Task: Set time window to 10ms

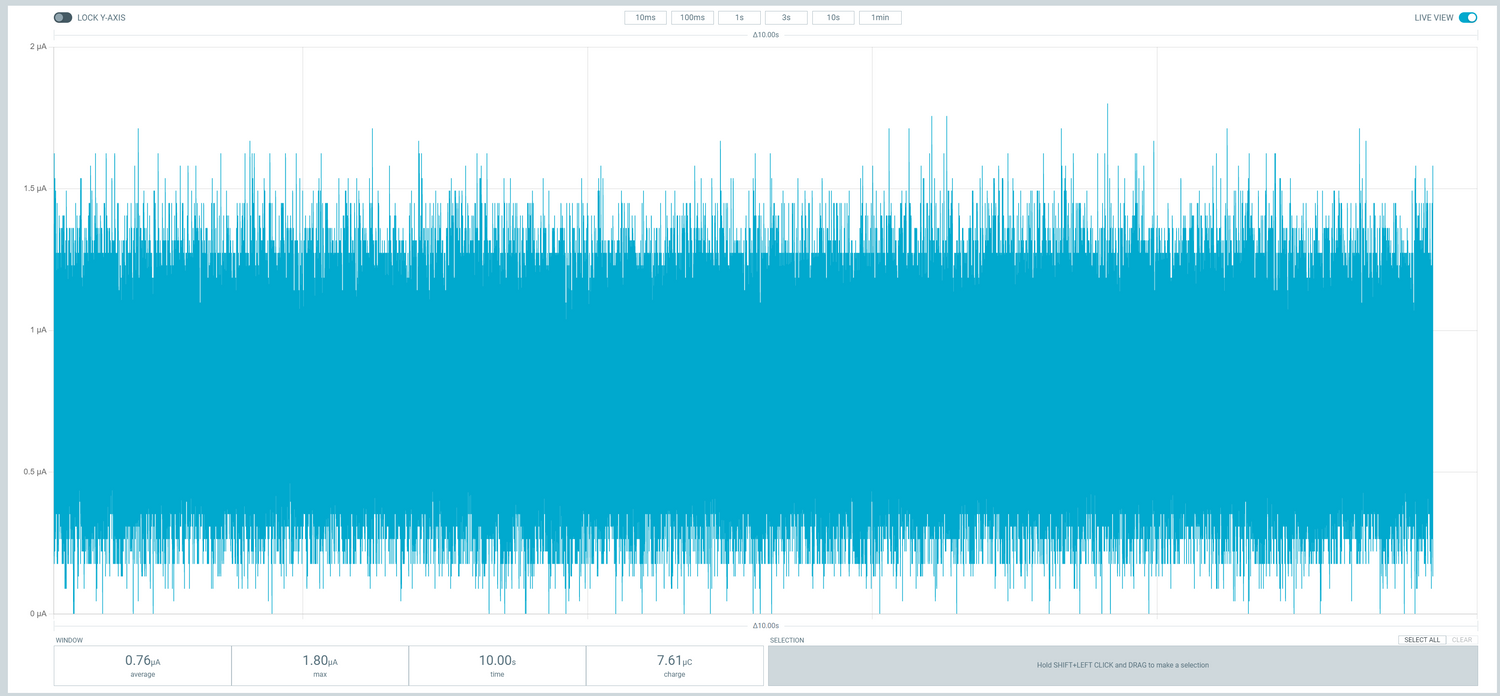Action: 645,18
